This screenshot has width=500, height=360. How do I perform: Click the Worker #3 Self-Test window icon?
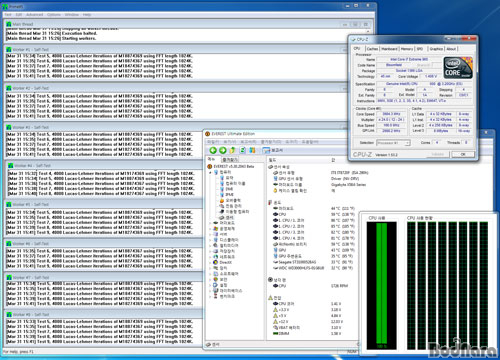pos(9,127)
